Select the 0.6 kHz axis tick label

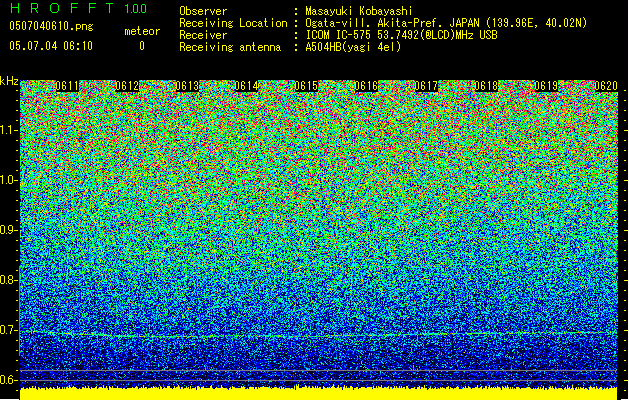[x=8, y=380]
